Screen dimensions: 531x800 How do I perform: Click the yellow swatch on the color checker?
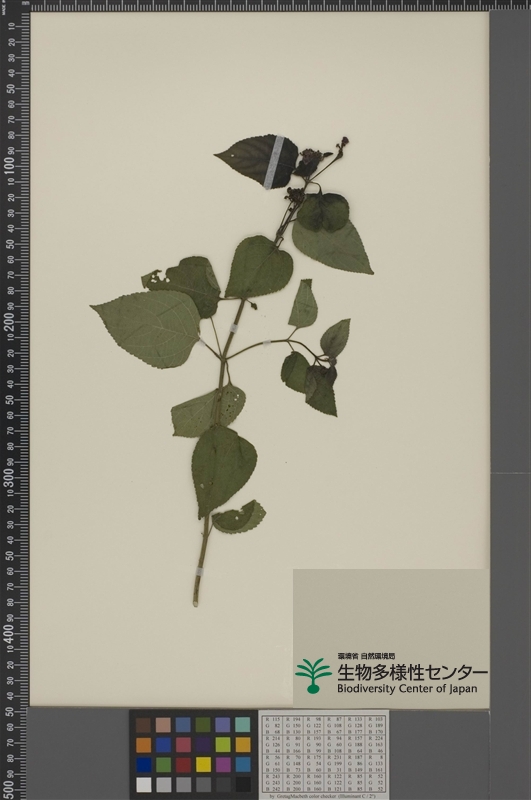point(203,764)
